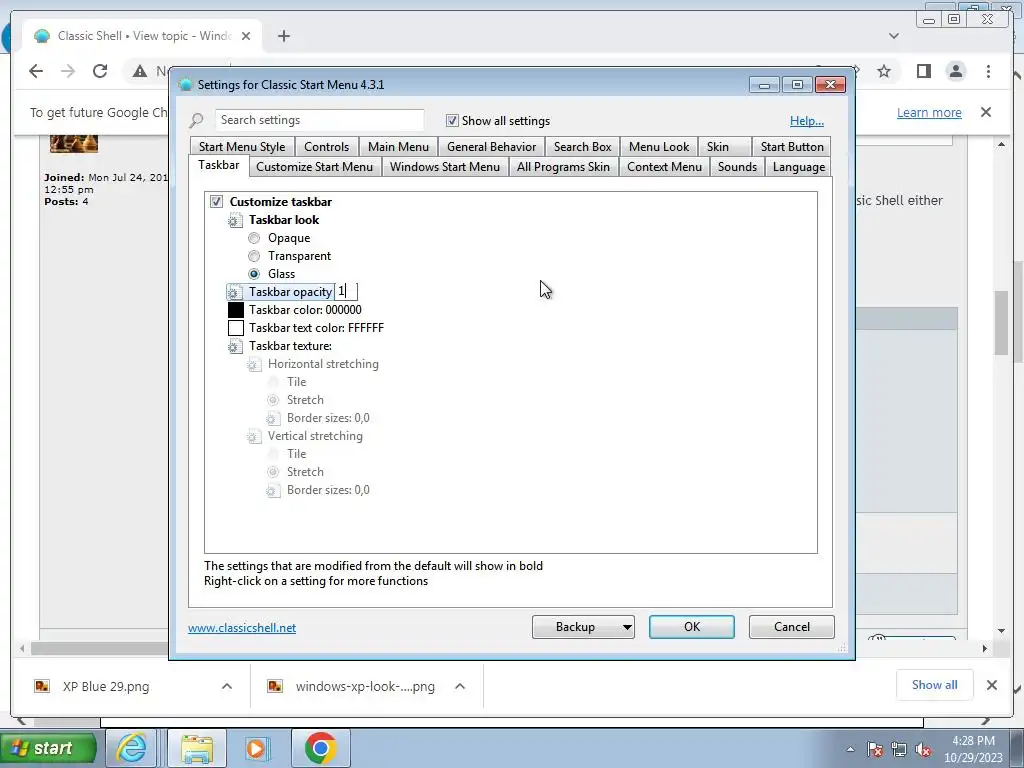Select the Glass taskbar look
Image resolution: width=1024 pixels, height=768 pixels.
click(x=254, y=274)
